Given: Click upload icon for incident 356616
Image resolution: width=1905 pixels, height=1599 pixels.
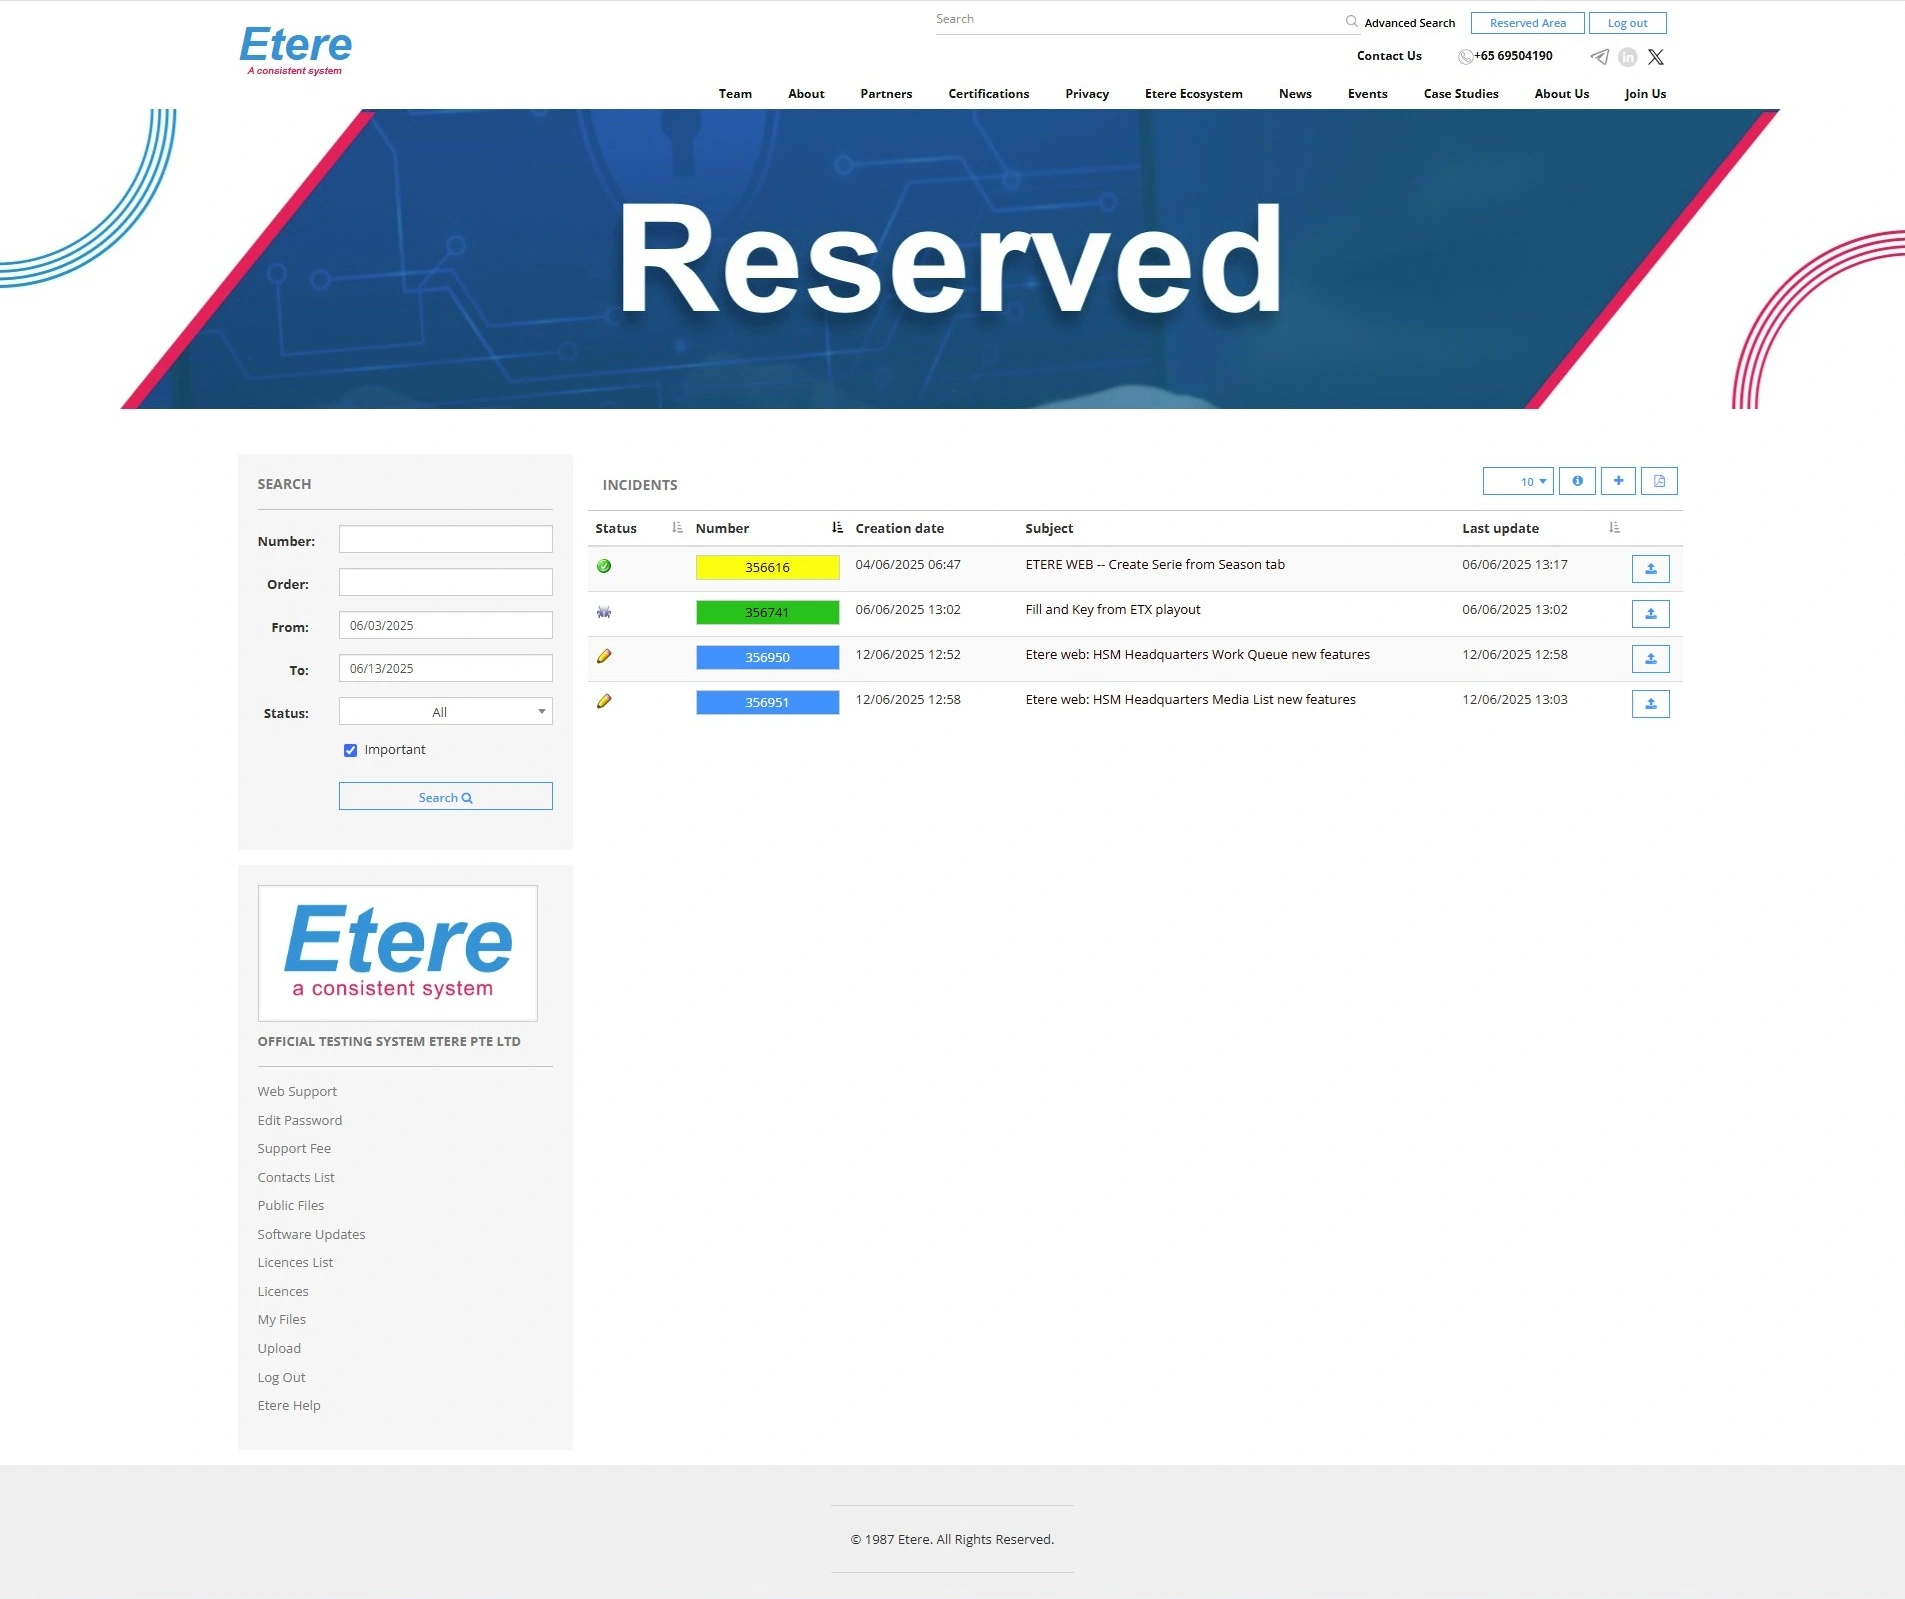Looking at the screenshot, I should [x=1650, y=569].
